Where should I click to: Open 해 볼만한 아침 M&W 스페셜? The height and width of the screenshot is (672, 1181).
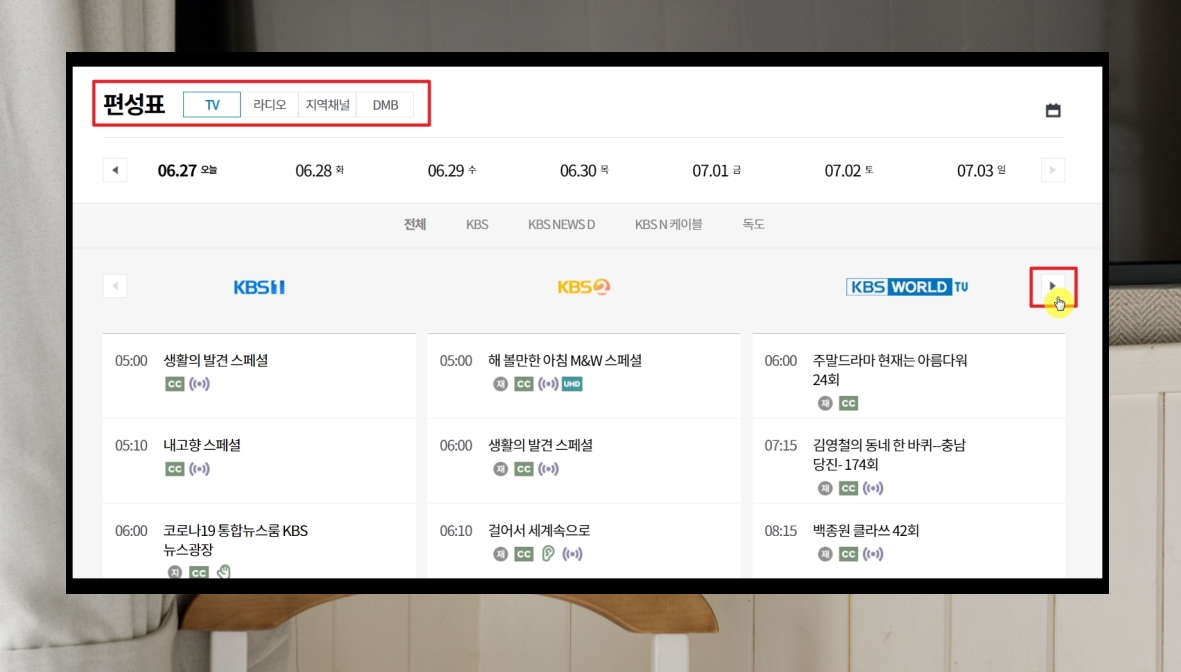[x=565, y=361]
